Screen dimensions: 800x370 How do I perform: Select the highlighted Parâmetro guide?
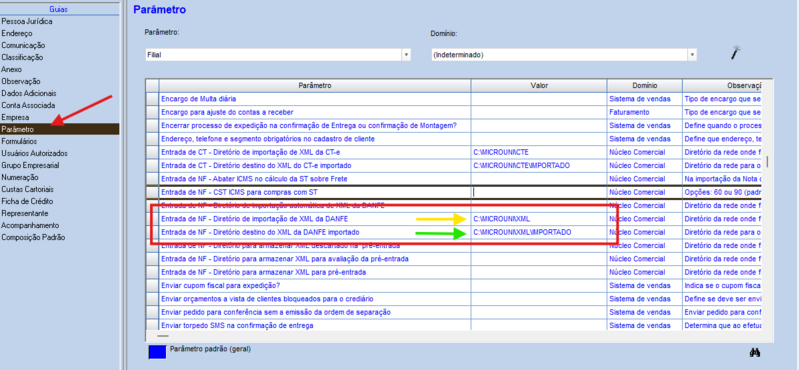click(60, 129)
